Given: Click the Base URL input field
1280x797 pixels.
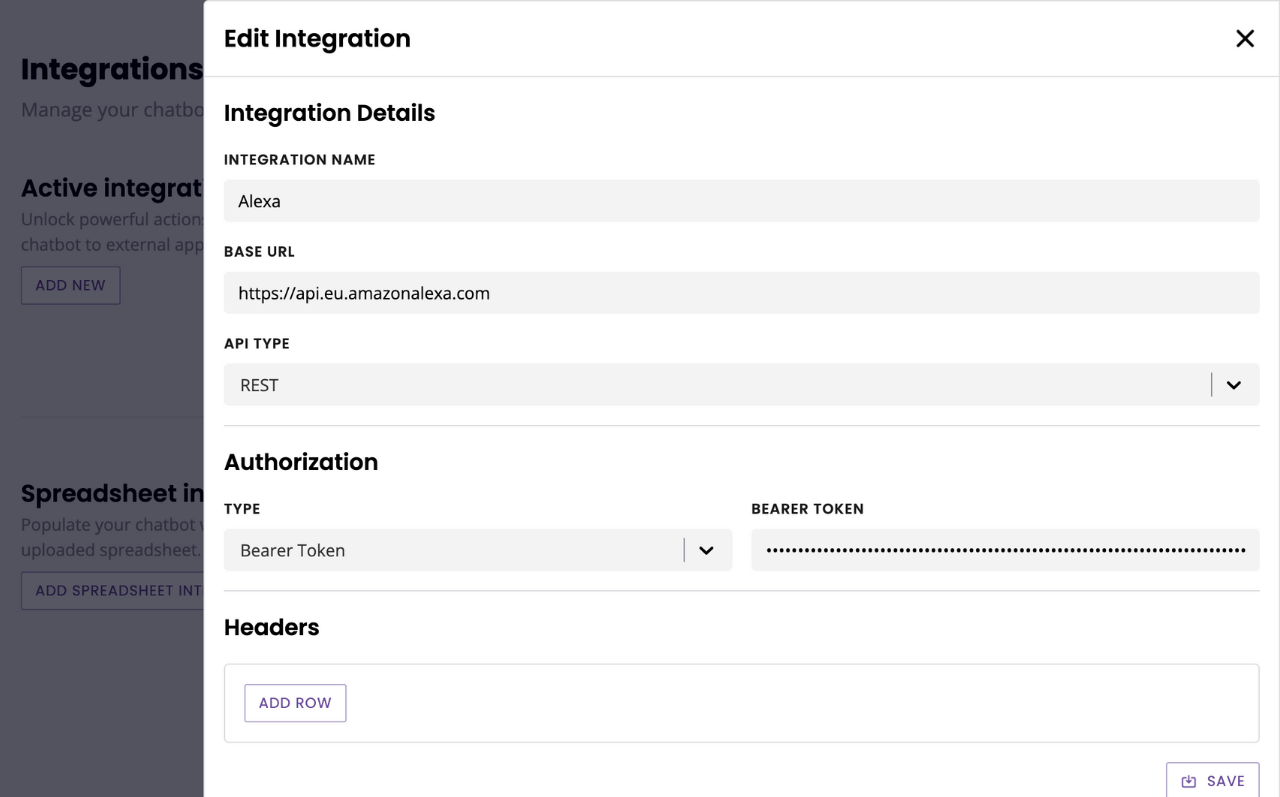Looking at the screenshot, I should pyautogui.click(x=741, y=293).
